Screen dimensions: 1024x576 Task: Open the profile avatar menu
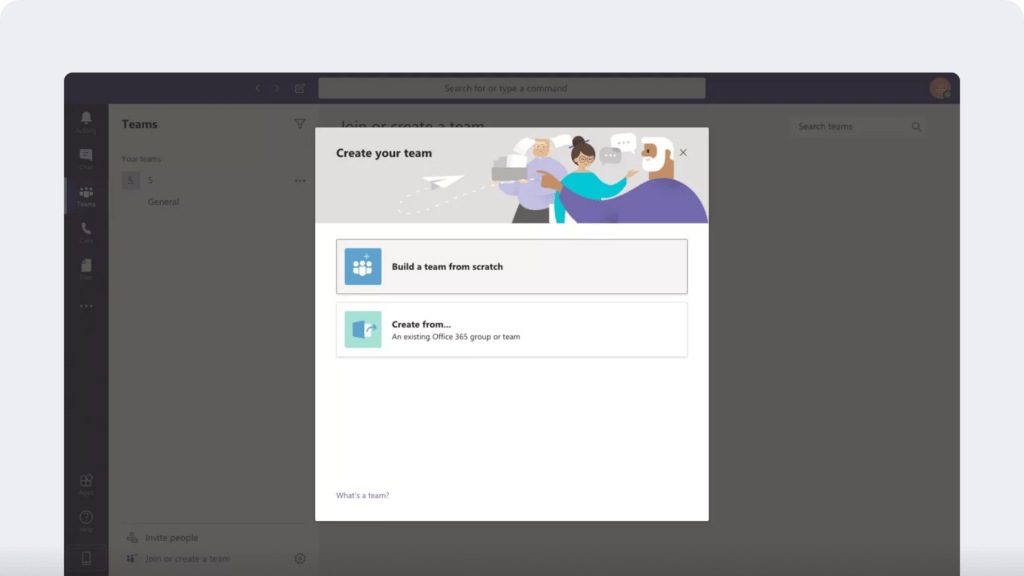pyautogui.click(x=939, y=88)
